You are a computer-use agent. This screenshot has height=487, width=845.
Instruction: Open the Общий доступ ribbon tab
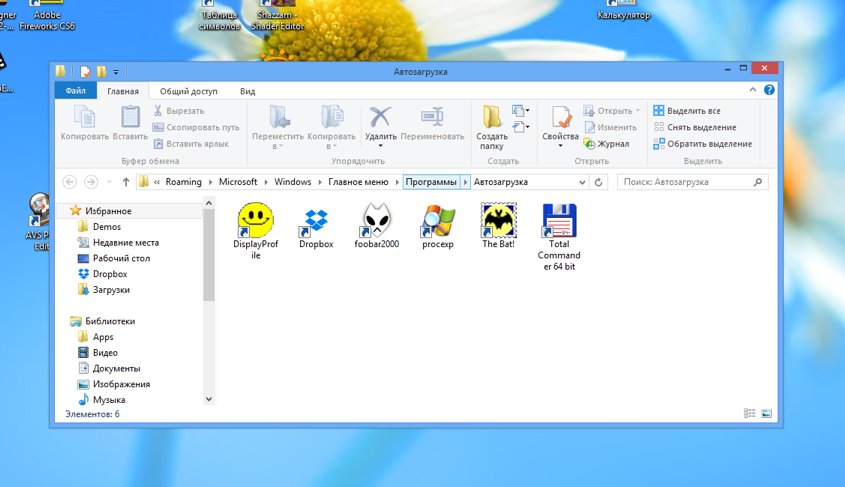(x=188, y=91)
